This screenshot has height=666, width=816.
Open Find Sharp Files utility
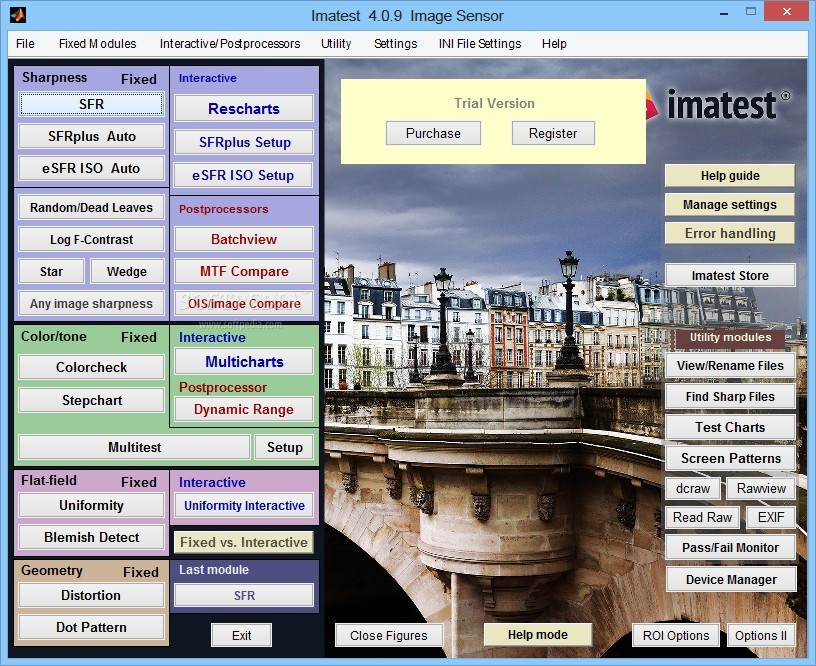click(x=730, y=396)
